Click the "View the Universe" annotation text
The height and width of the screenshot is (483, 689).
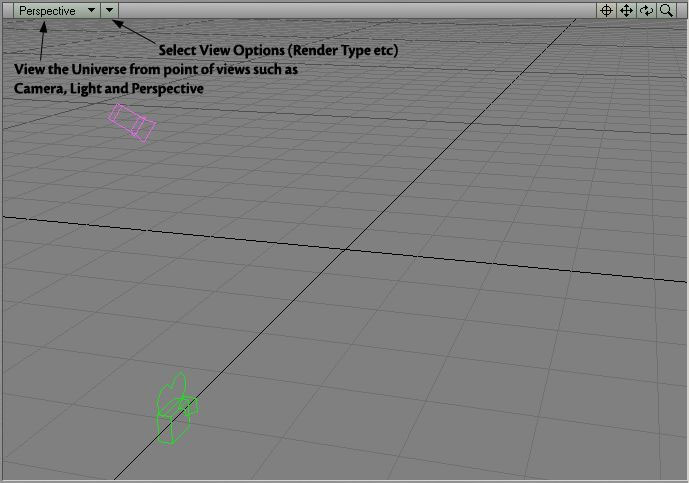tap(155, 70)
